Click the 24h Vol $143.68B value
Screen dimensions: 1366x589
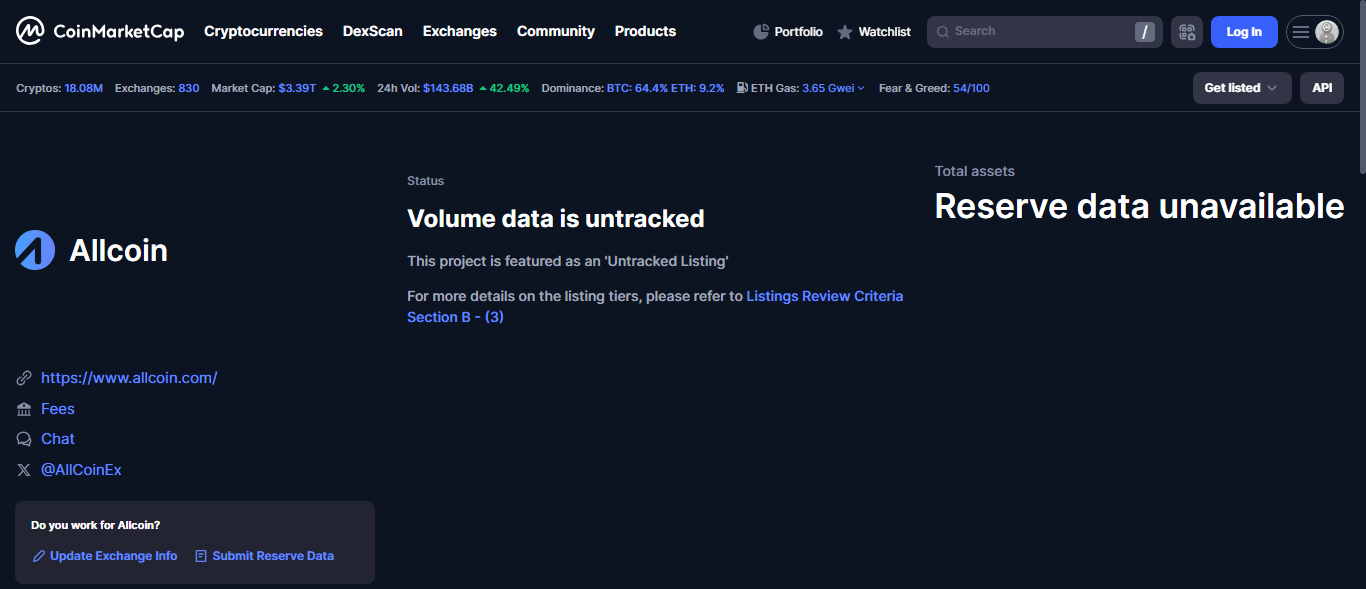click(x=448, y=88)
